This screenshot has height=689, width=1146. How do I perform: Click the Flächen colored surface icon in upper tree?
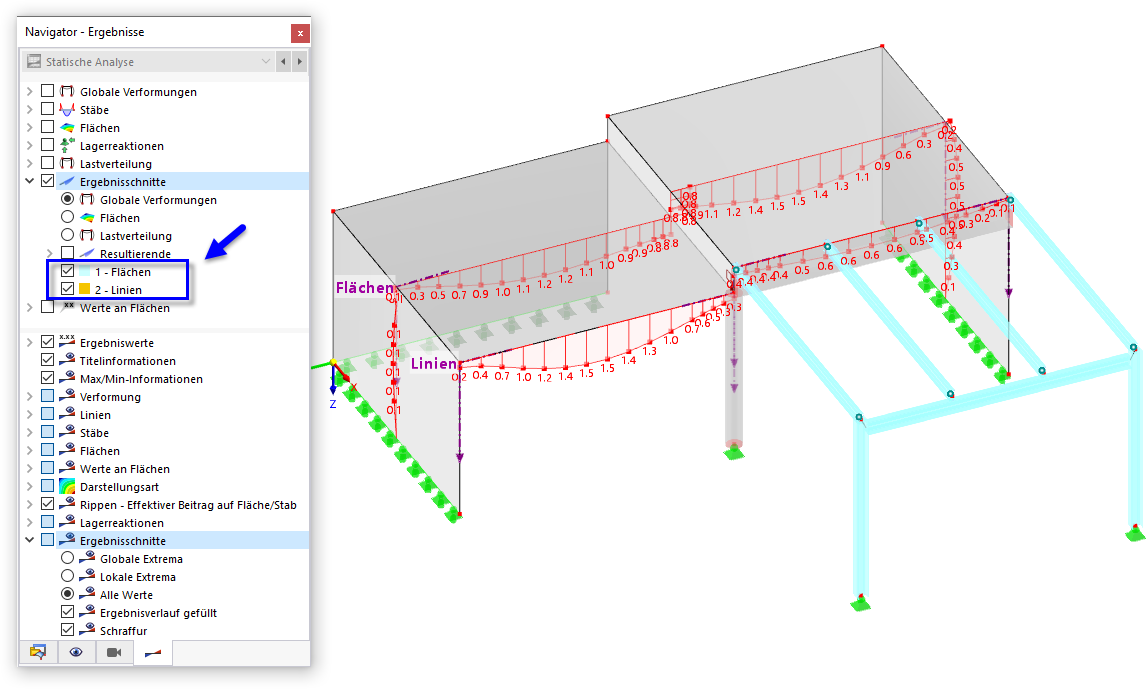[x=67, y=128]
